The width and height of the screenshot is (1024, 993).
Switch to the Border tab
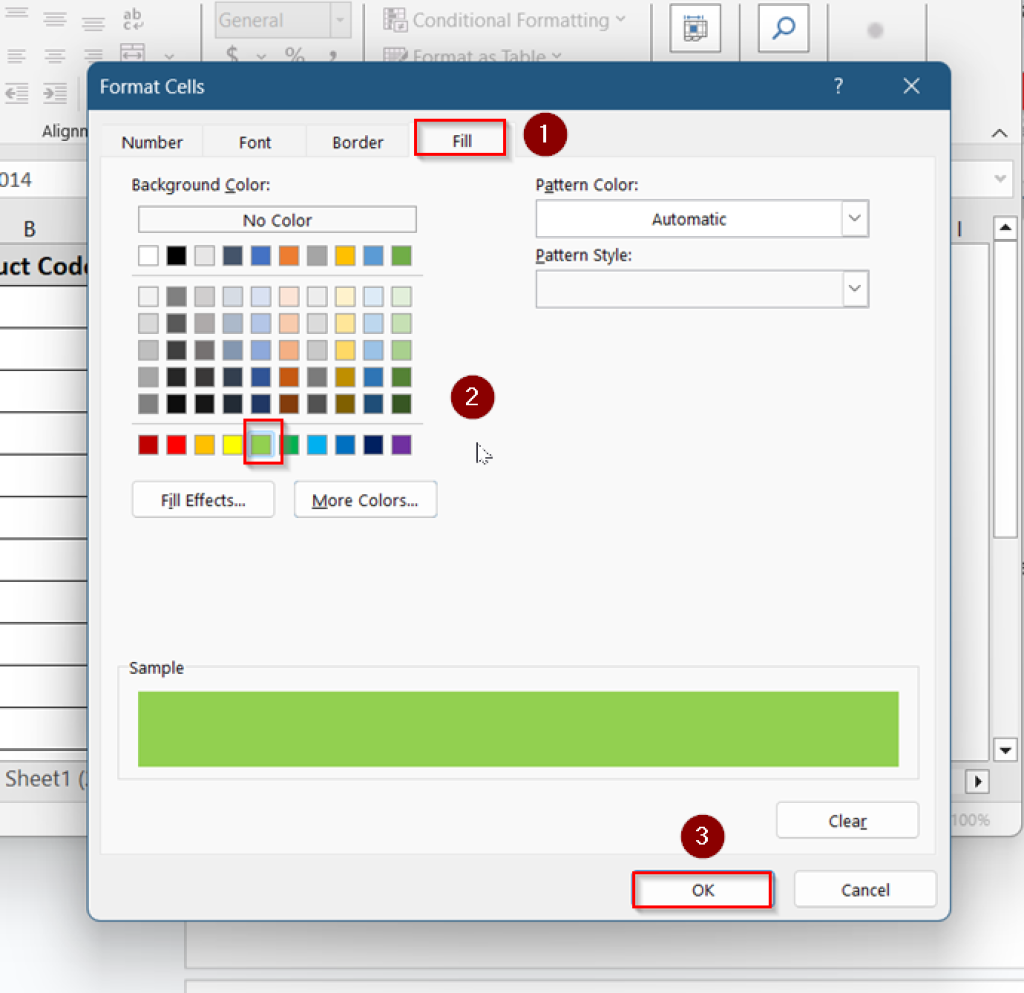coord(358,142)
